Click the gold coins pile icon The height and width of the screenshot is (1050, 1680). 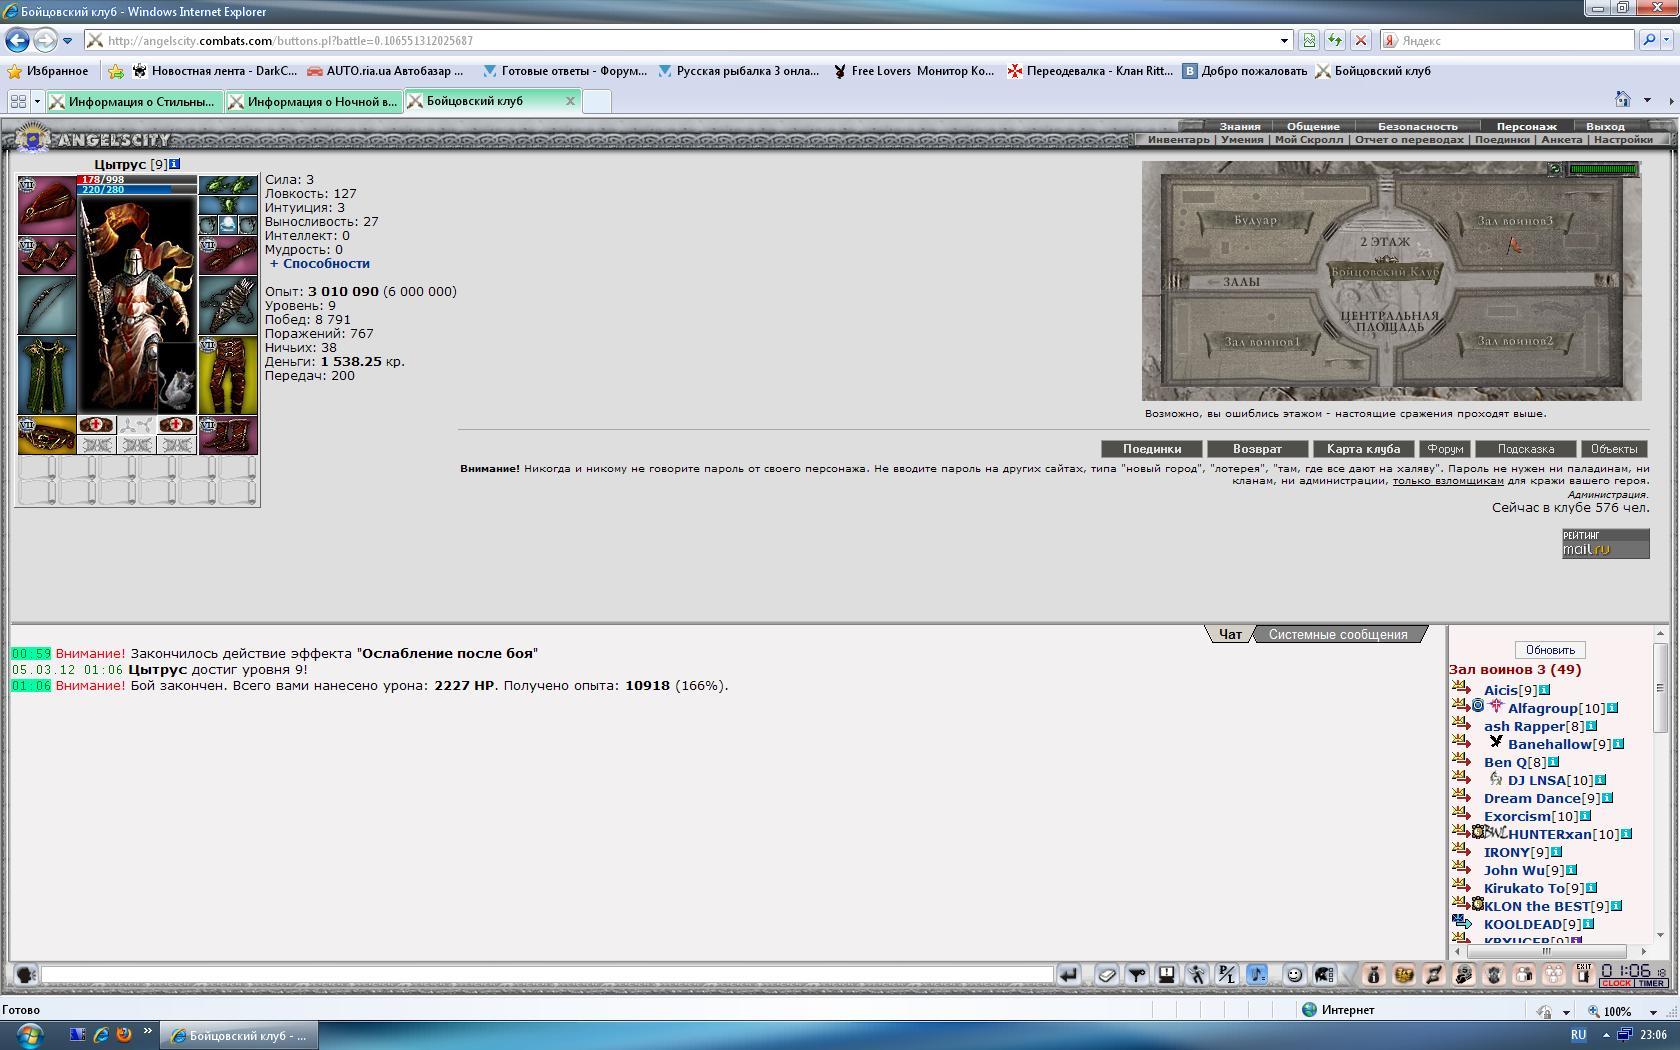tap(1404, 974)
